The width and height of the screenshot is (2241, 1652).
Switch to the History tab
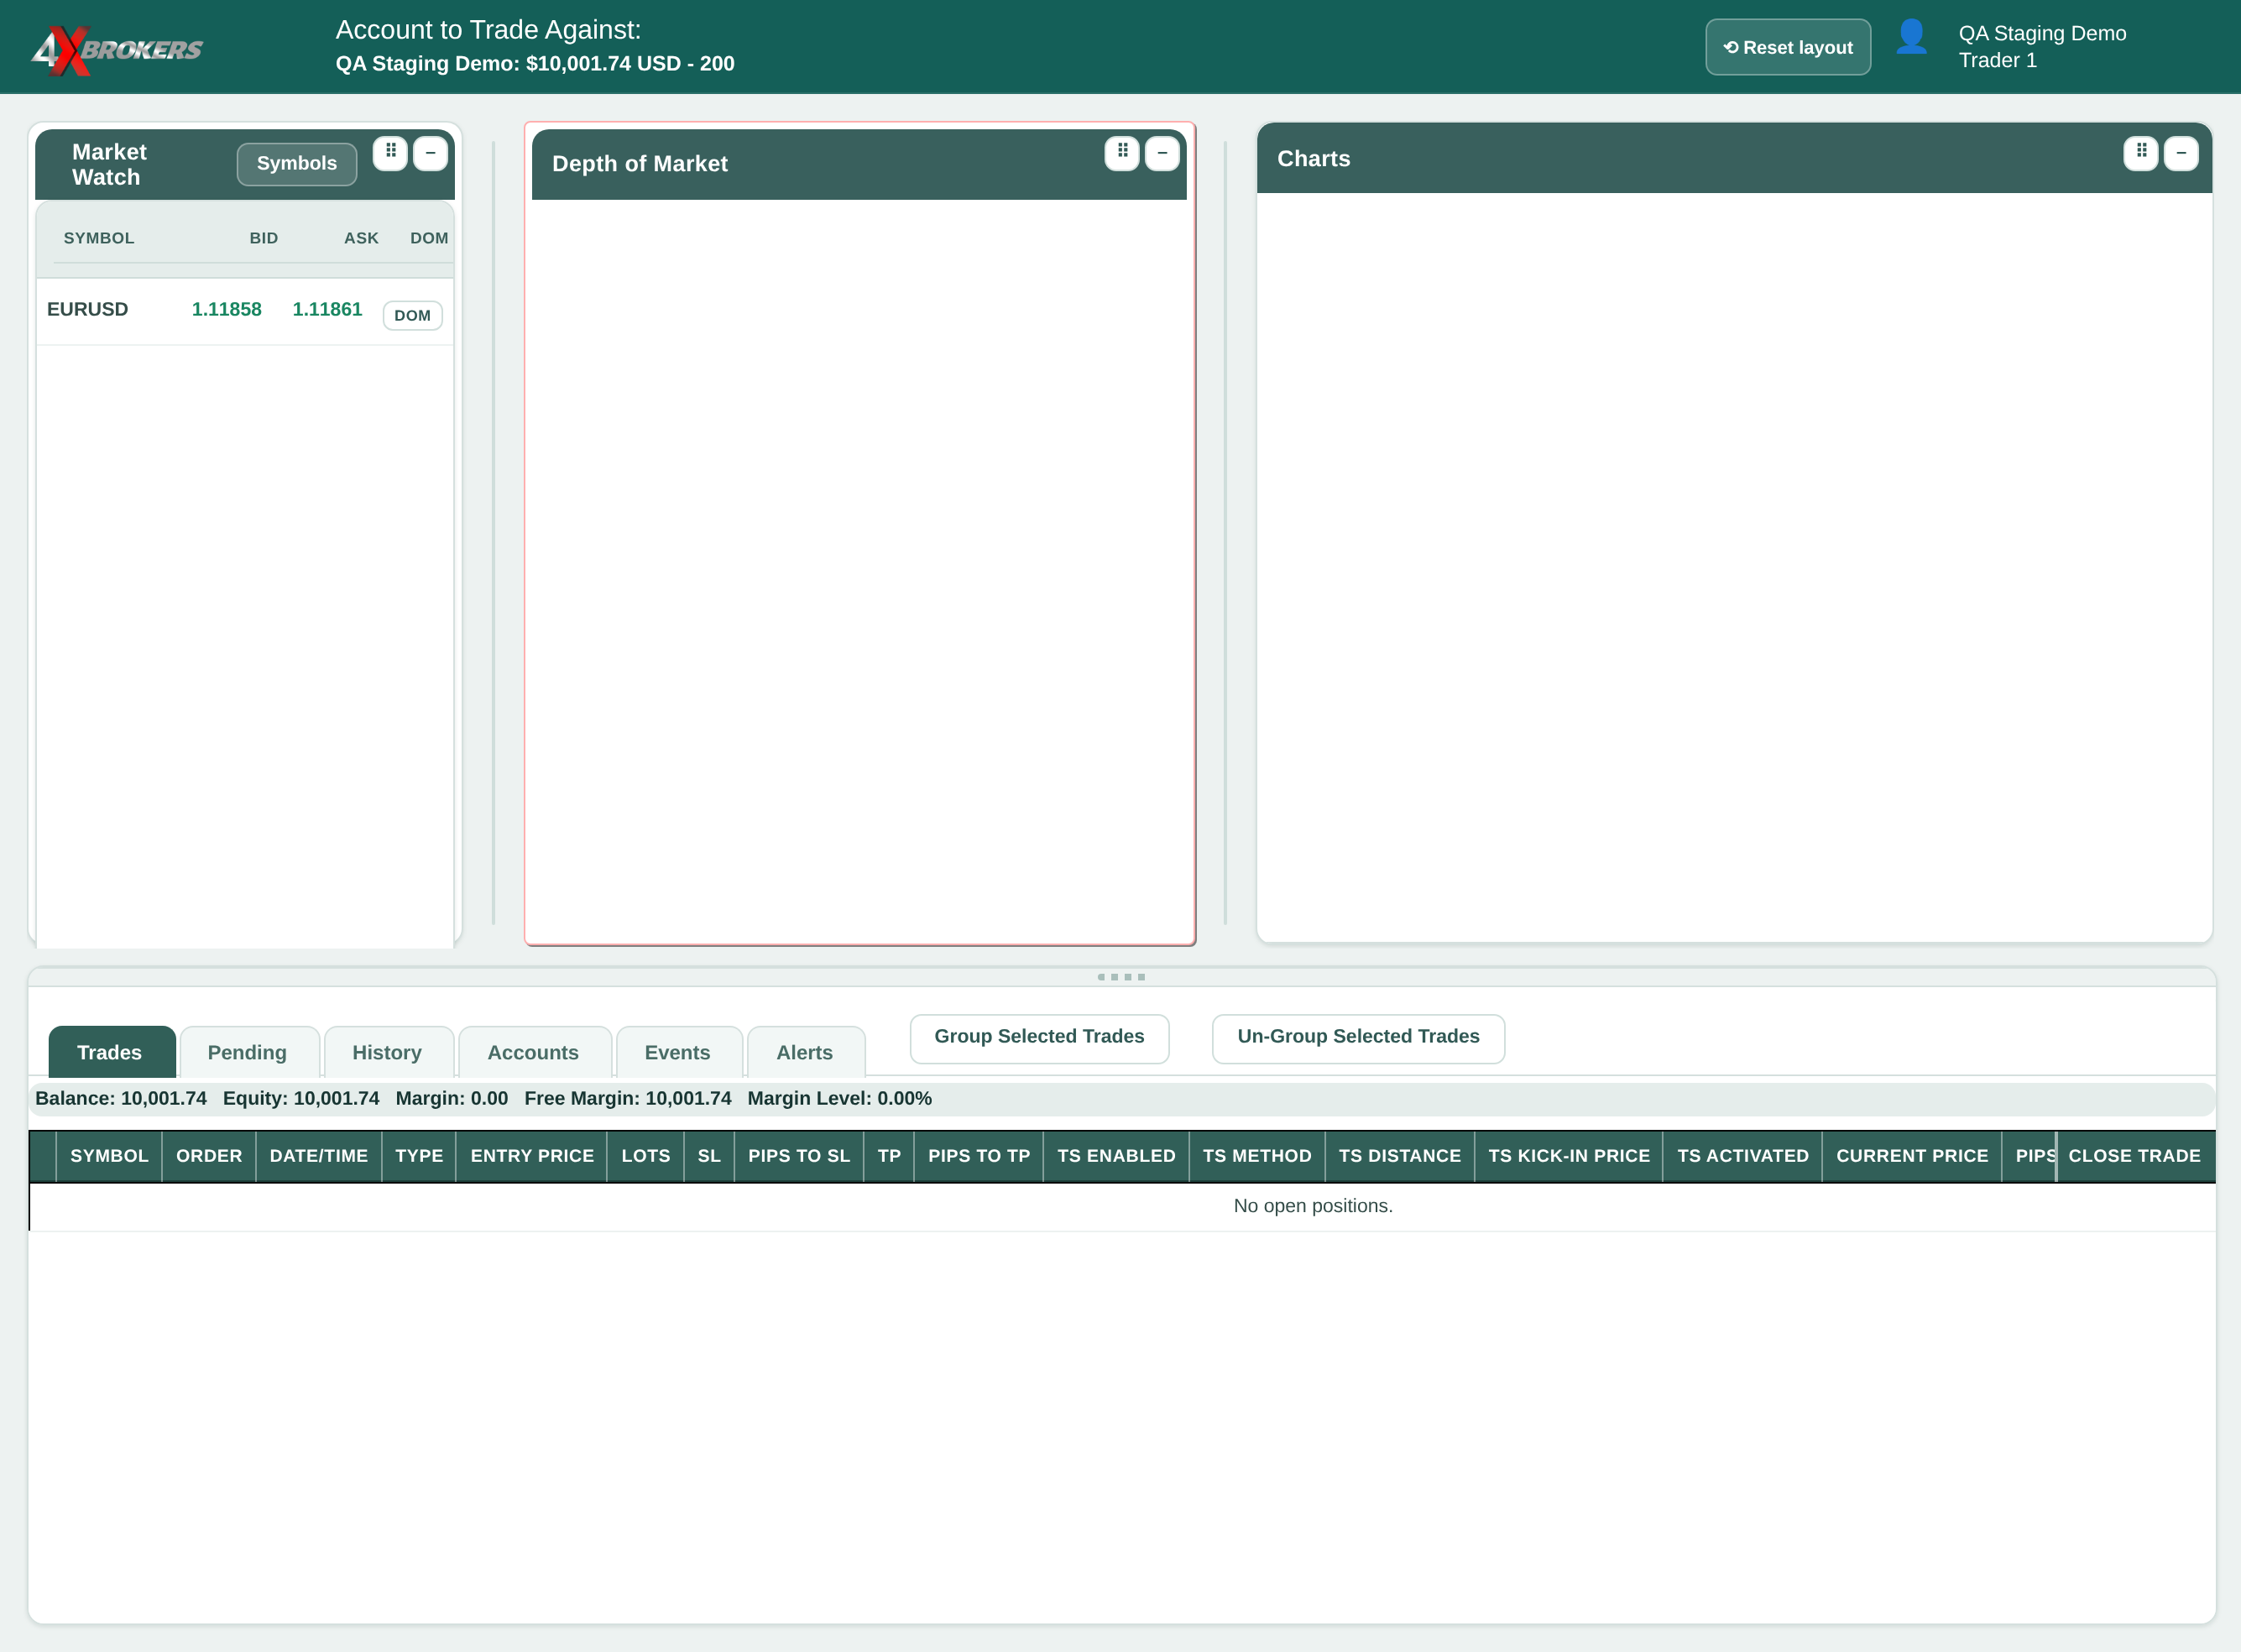(x=388, y=1052)
